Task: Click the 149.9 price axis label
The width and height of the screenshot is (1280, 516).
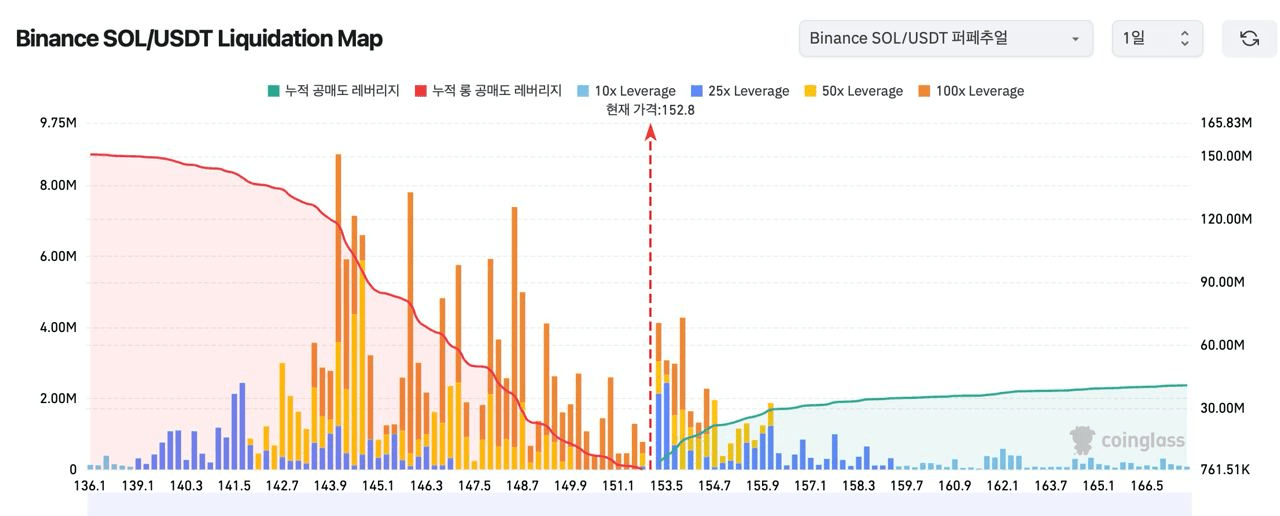Action: 570,486
